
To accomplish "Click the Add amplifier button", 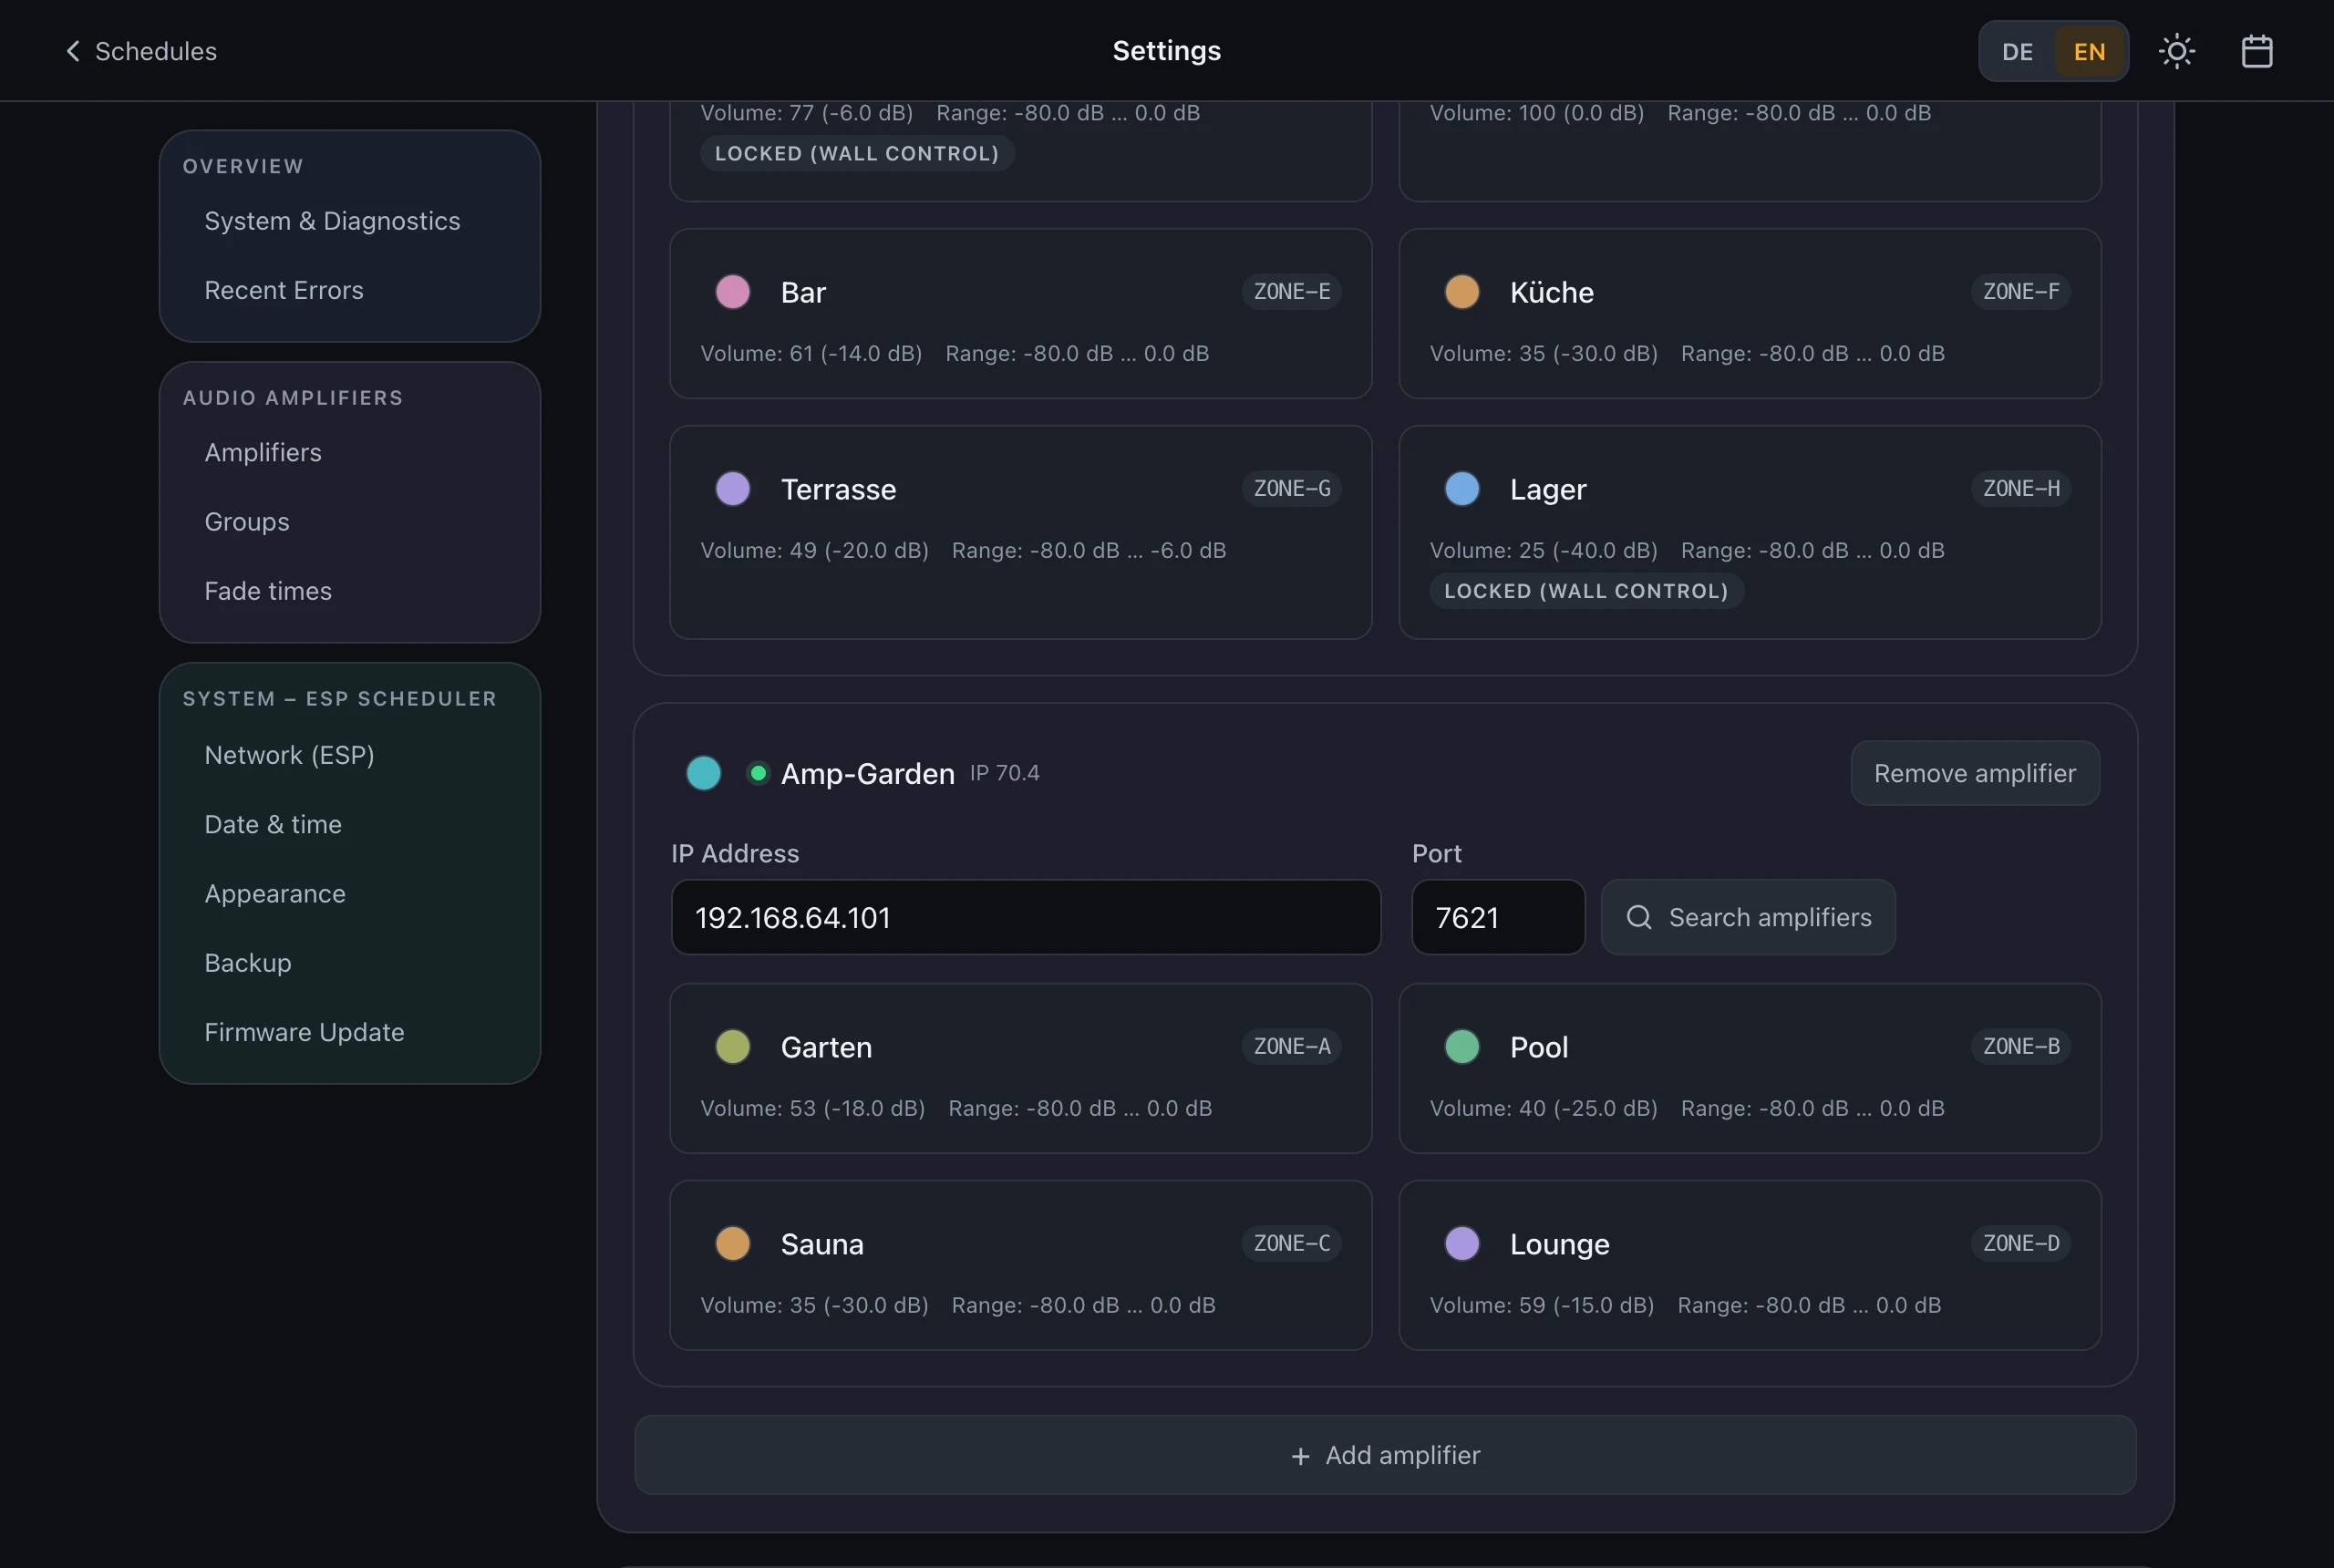I will 1385,1455.
